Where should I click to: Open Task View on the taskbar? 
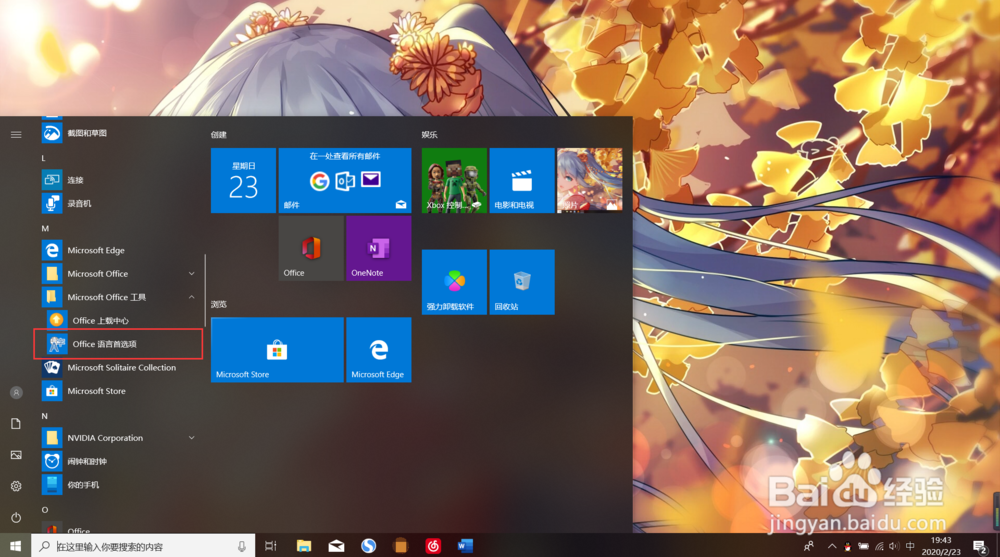click(270, 546)
